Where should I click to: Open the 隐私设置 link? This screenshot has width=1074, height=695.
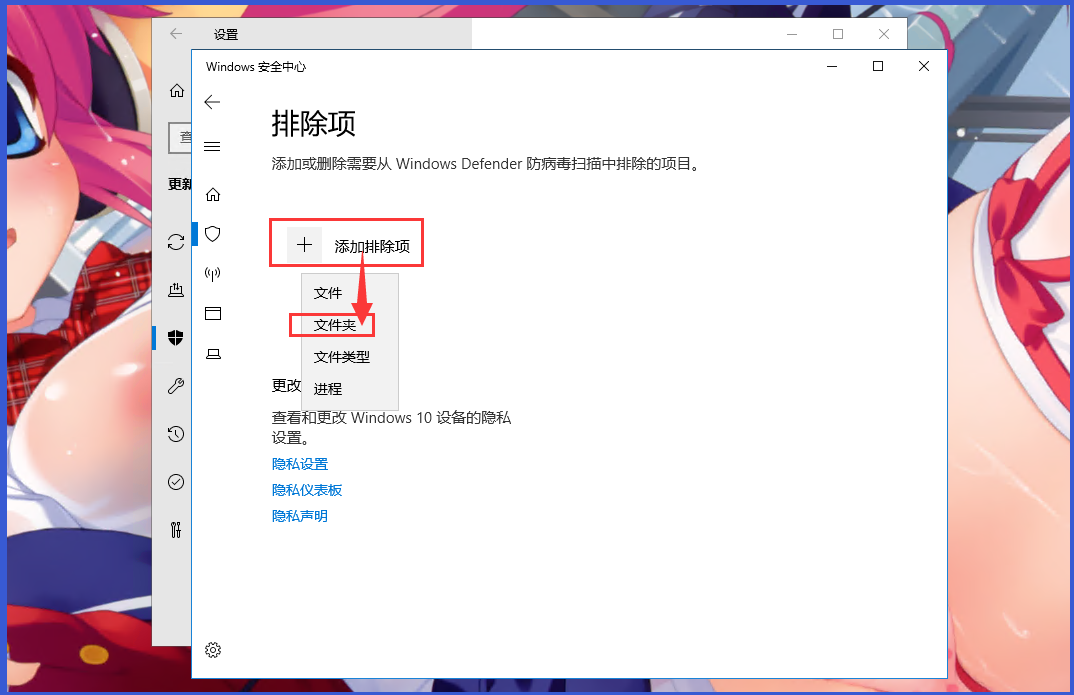299,463
